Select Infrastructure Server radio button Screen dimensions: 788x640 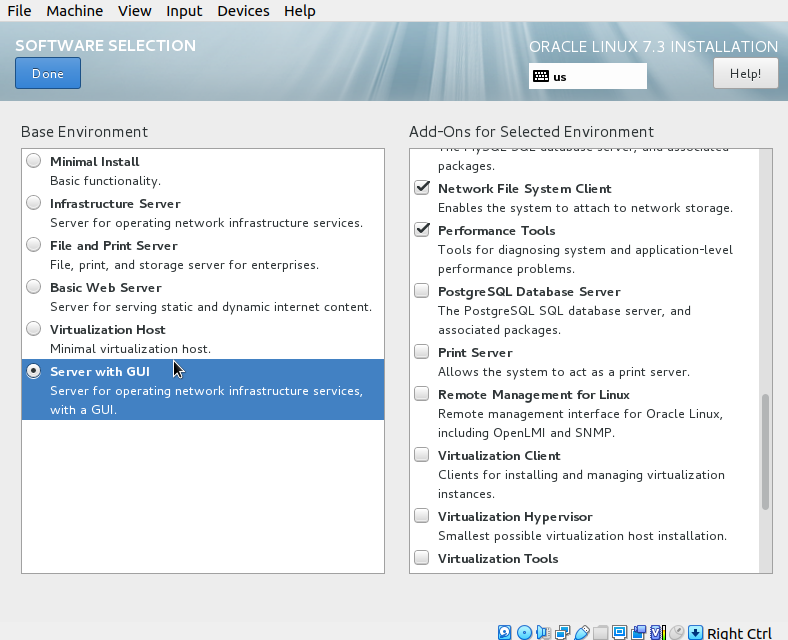pyautogui.click(x=34, y=202)
